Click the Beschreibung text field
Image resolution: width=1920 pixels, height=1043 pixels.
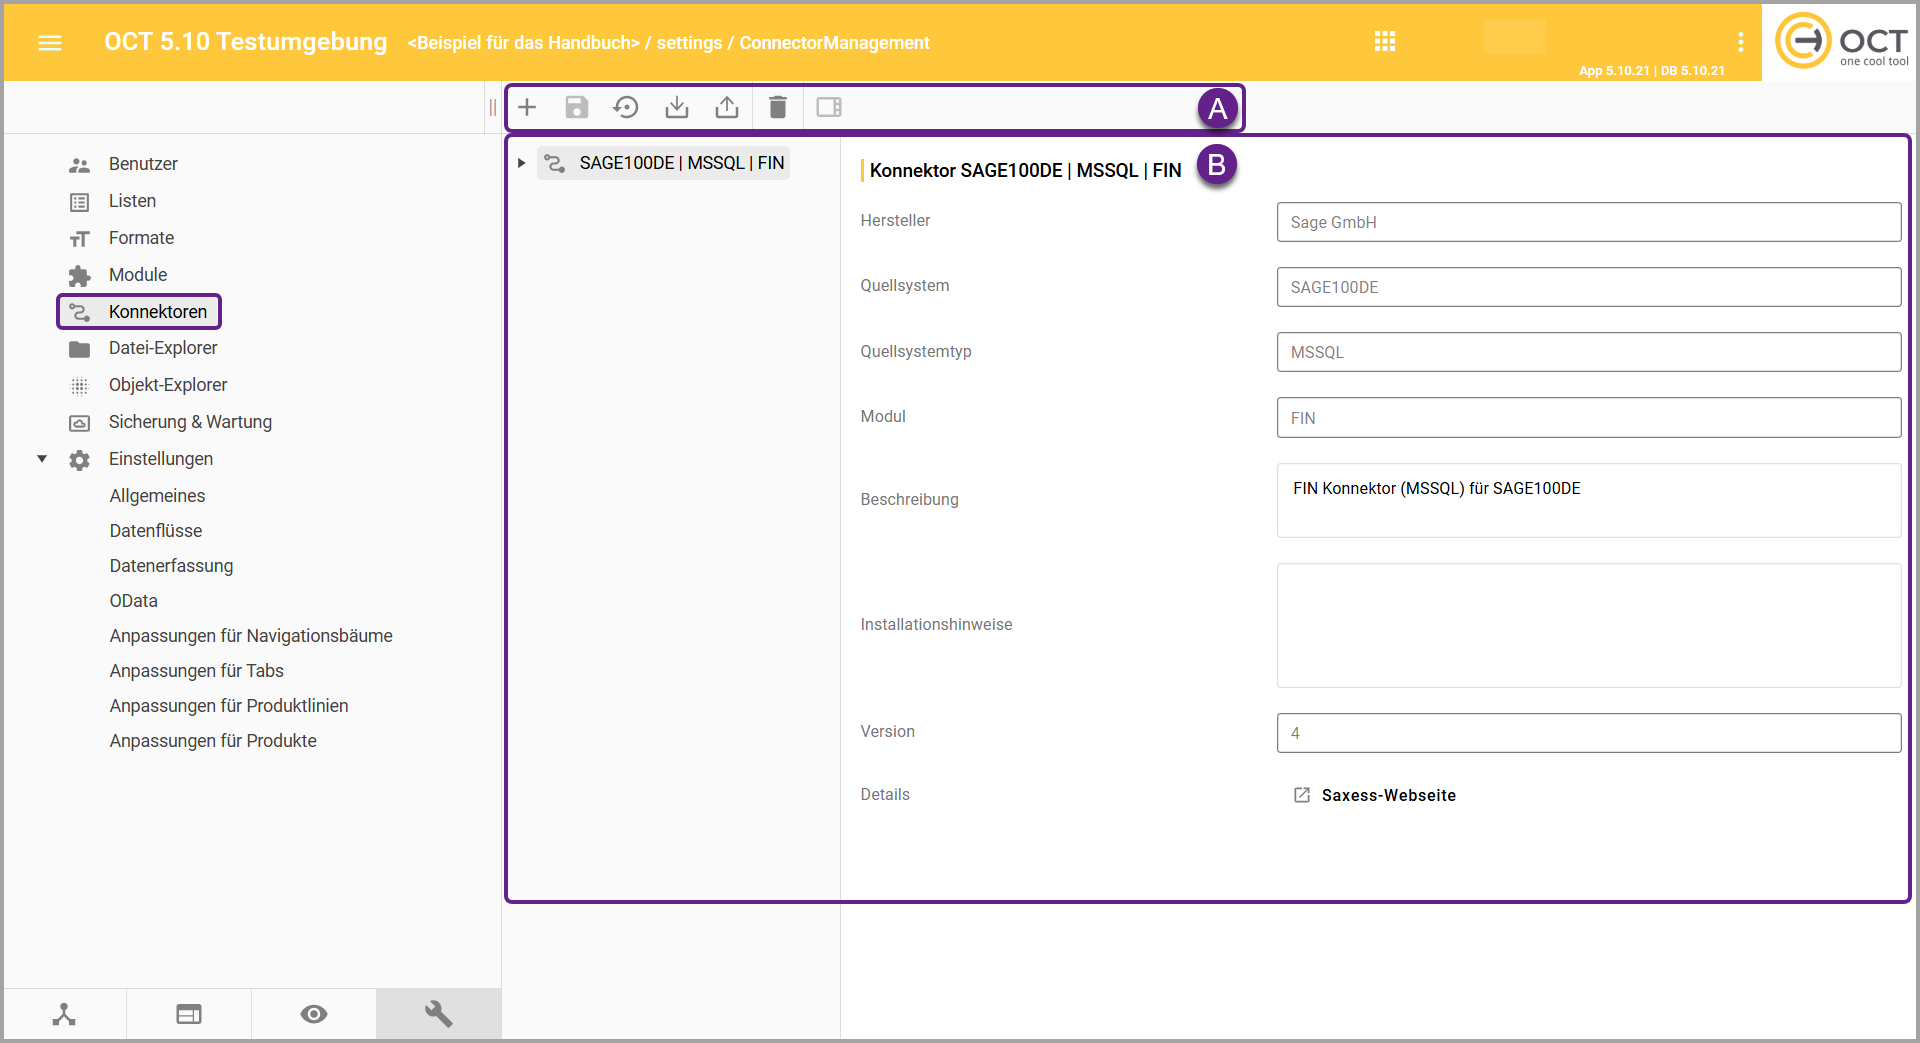coord(1588,500)
